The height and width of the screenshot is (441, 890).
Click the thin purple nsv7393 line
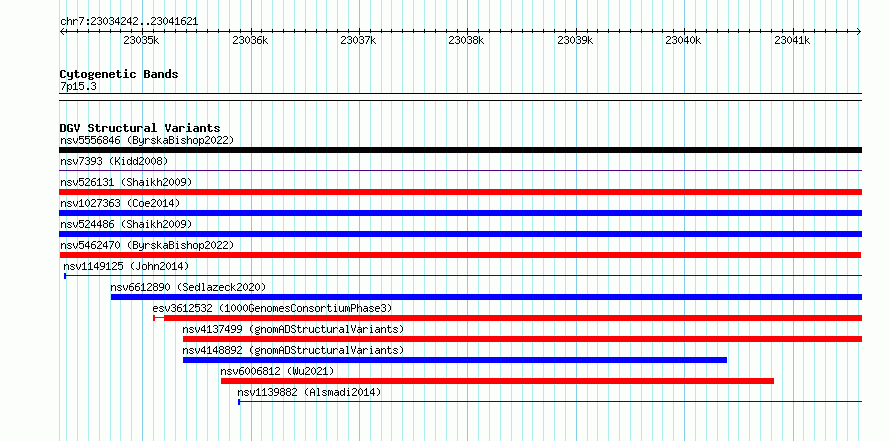coord(460,170)
